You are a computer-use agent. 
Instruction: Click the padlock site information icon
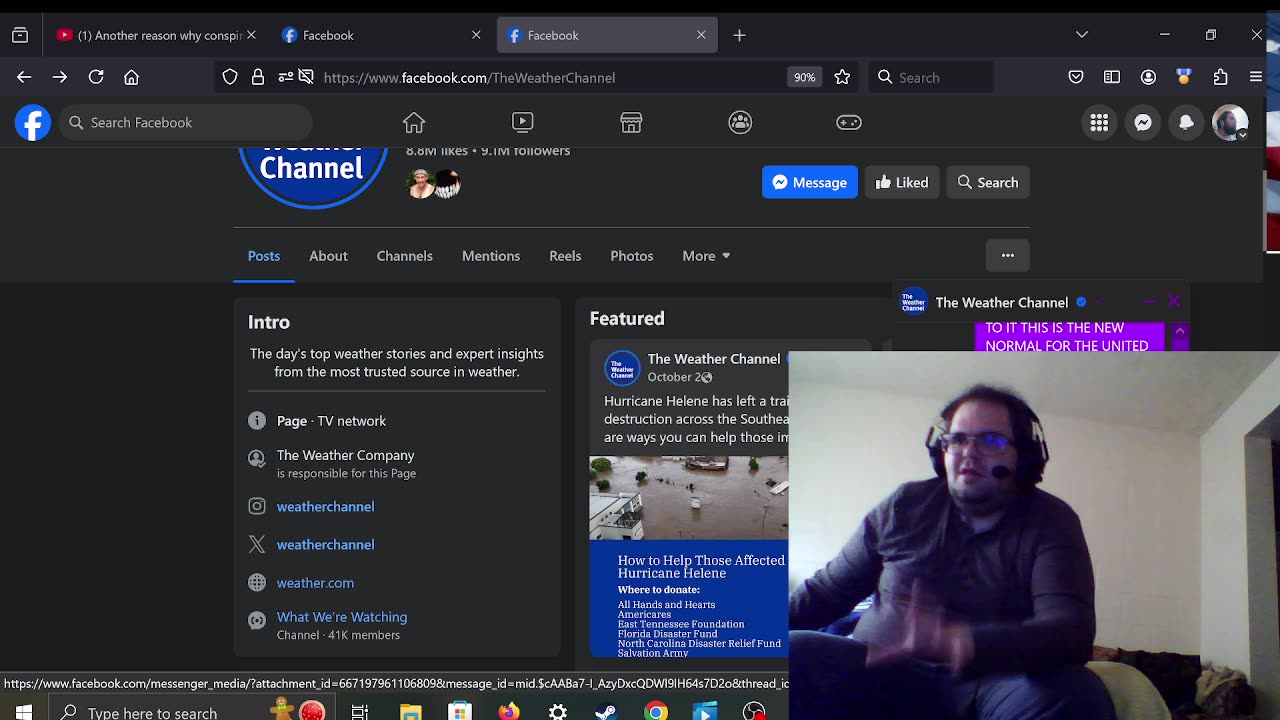tap(258, 77)
